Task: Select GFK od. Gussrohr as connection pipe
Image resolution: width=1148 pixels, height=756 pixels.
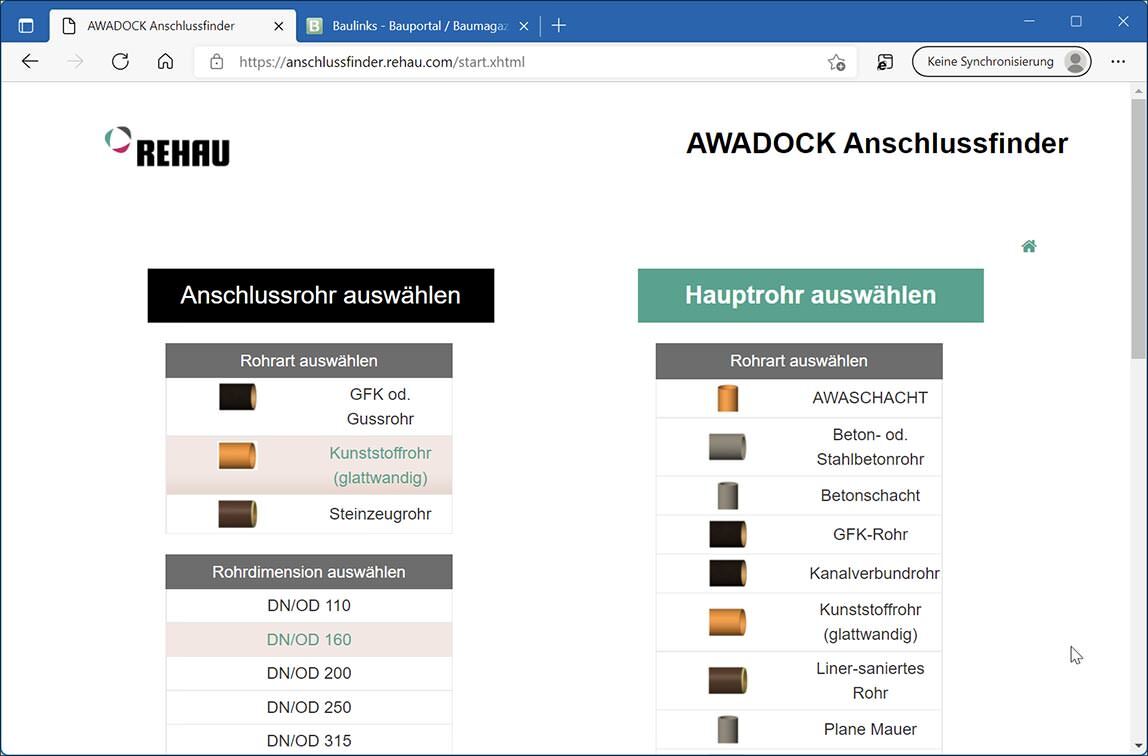Action: (309, 407)
